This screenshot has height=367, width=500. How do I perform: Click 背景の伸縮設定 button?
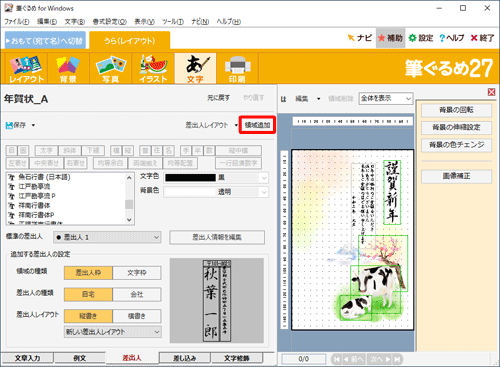[x=456, y=127]
